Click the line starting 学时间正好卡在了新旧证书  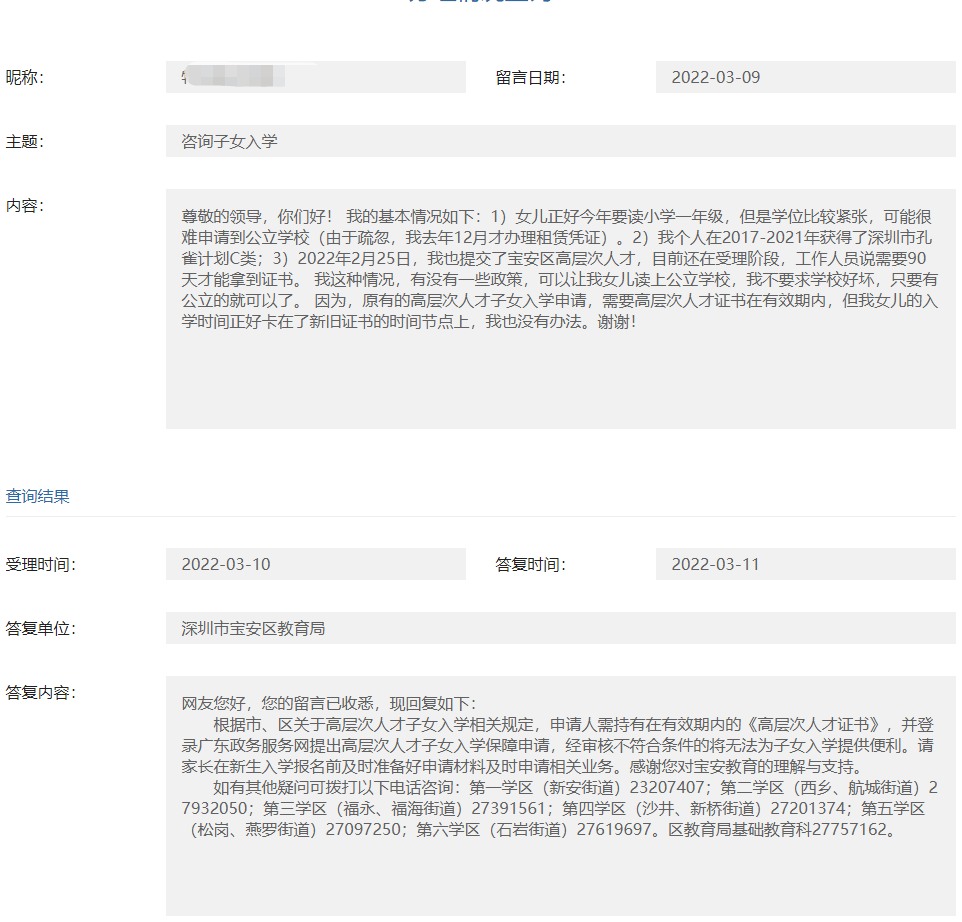pos(409,321)
